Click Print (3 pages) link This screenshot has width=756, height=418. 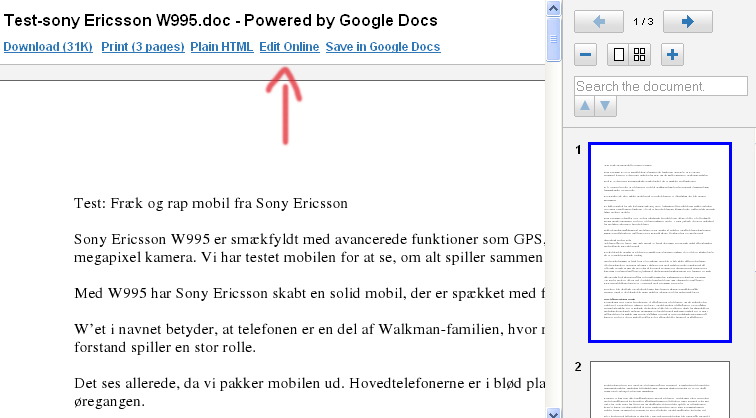click(143, 47)
